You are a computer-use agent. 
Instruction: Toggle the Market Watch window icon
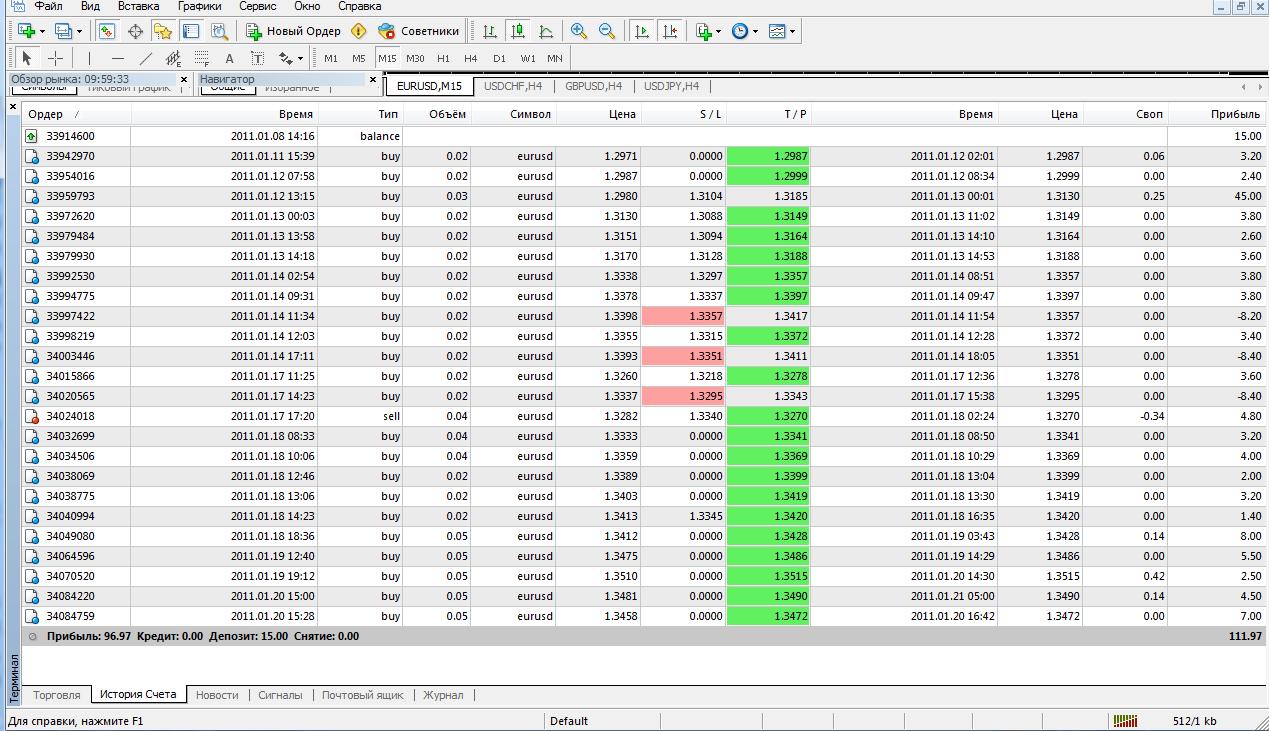106,31
